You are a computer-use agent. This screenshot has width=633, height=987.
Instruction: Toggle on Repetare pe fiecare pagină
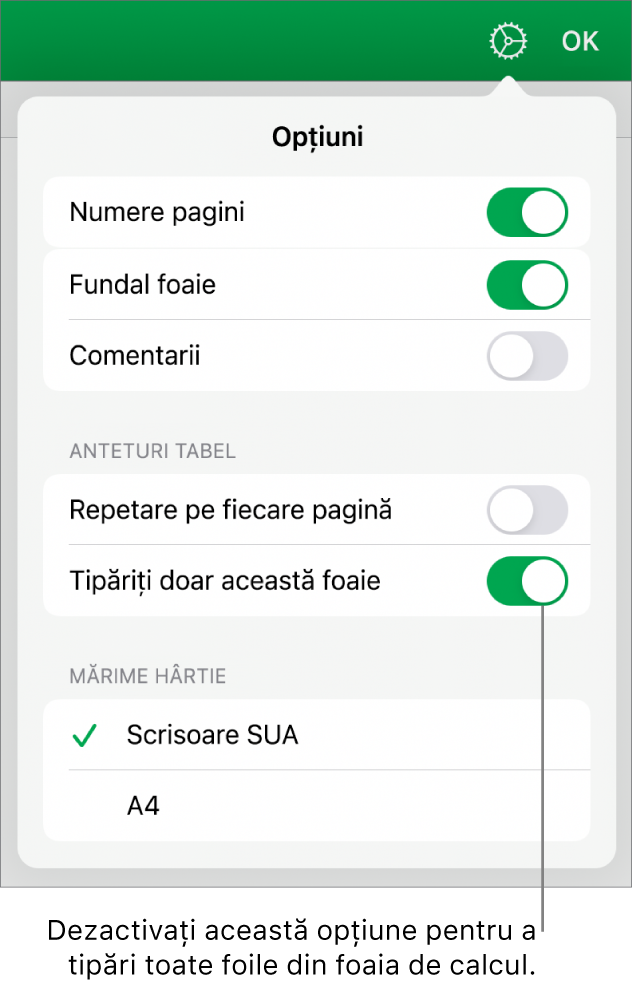click(527, 510)
